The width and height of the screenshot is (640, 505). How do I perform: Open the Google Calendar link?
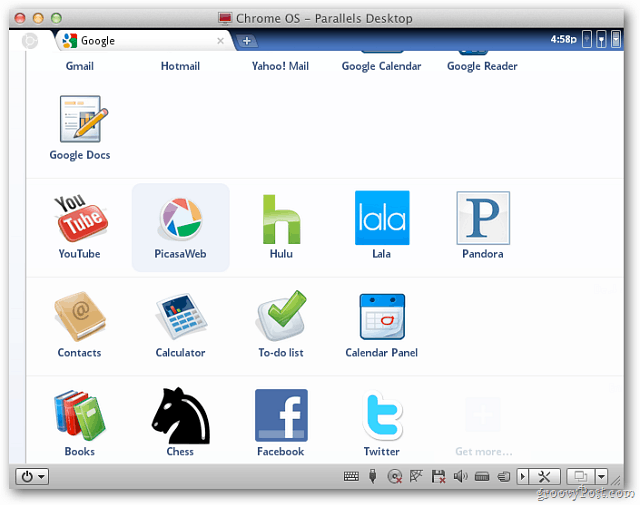pos(382,66)
